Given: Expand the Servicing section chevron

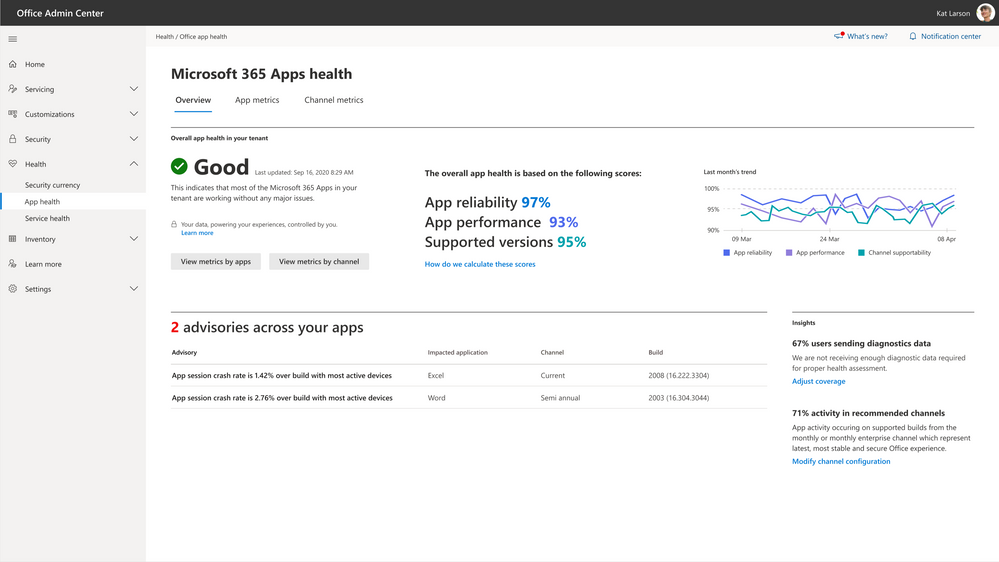Looking at the screenshot, I should pyautogui.click(x=134, y=89).
